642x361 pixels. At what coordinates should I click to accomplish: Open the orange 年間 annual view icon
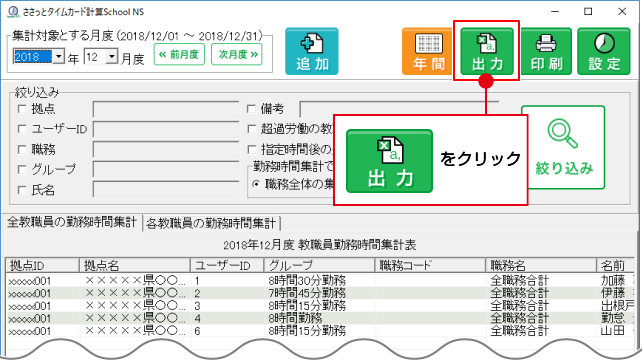coord(428,52)
